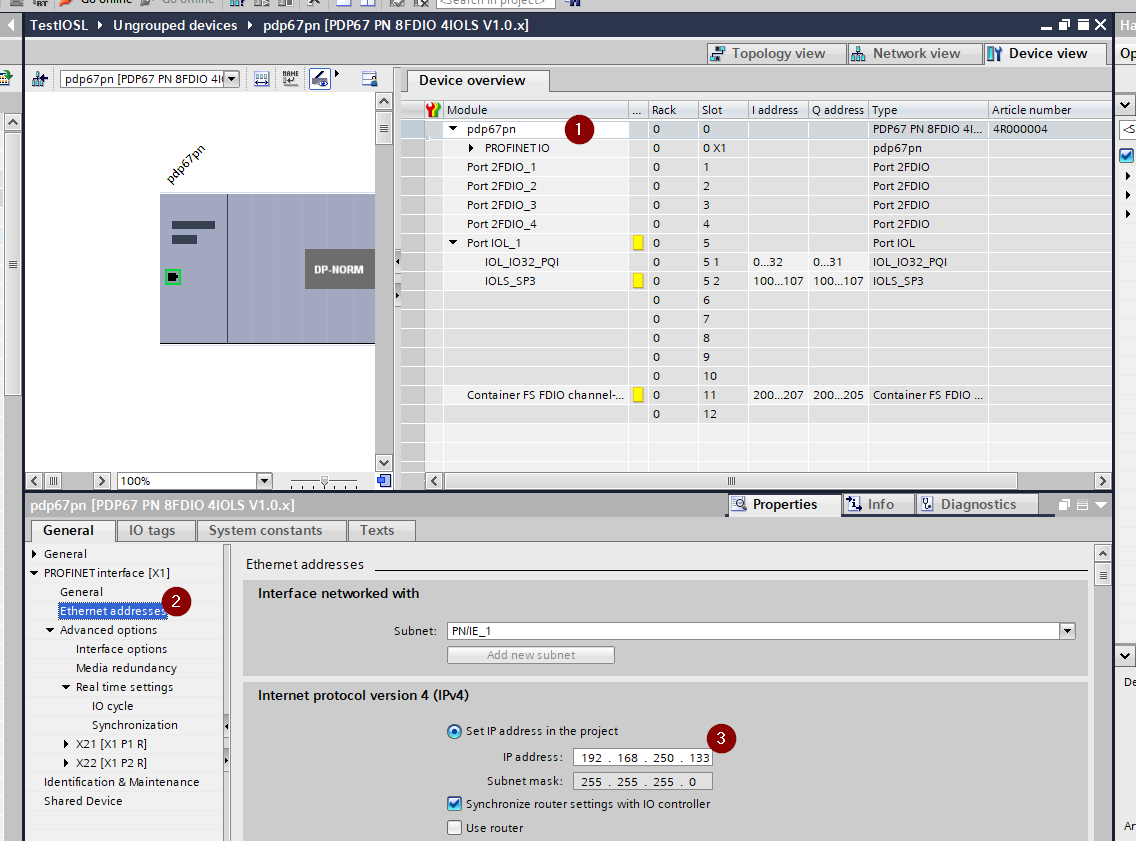
Task: Click the Topology view icon
Action: (717, 54)
